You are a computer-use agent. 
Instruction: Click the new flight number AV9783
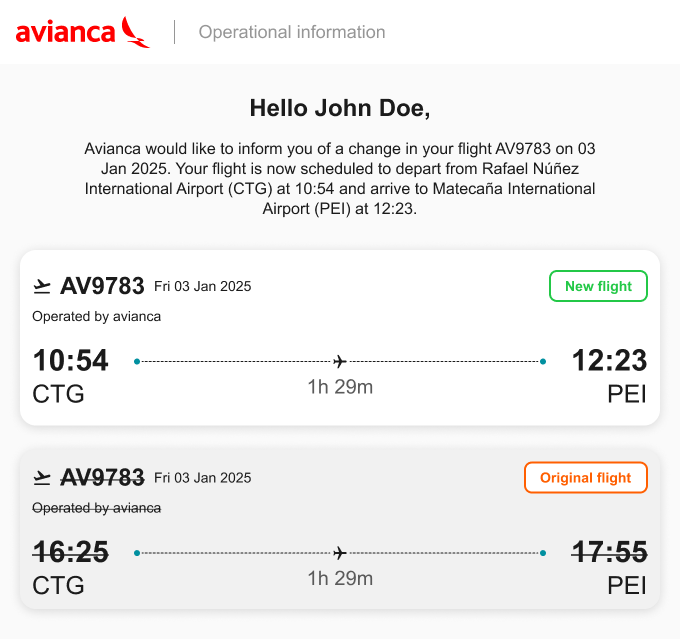click(x=102, y=286)
